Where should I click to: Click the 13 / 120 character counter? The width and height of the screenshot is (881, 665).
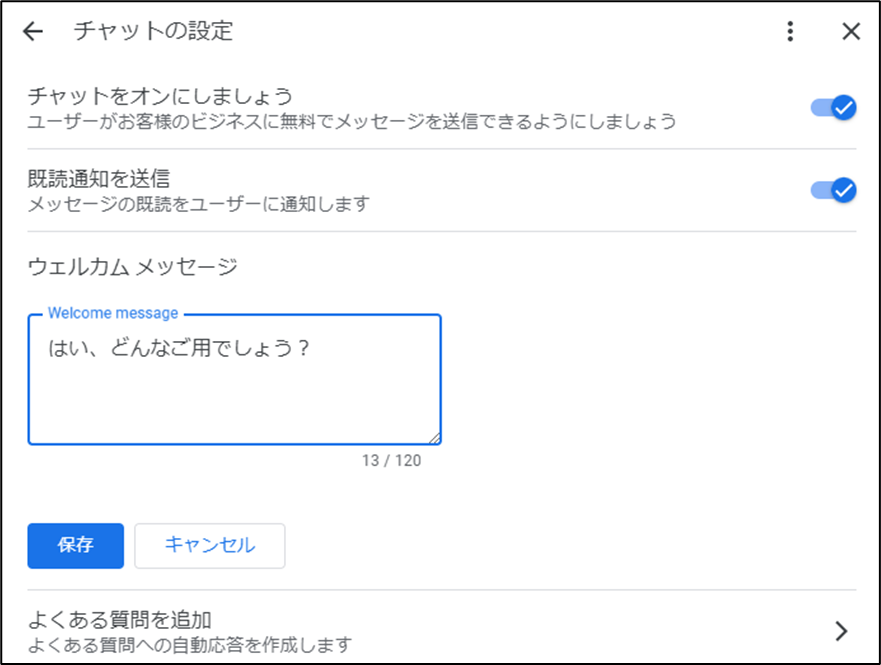(x=392, y=461)
